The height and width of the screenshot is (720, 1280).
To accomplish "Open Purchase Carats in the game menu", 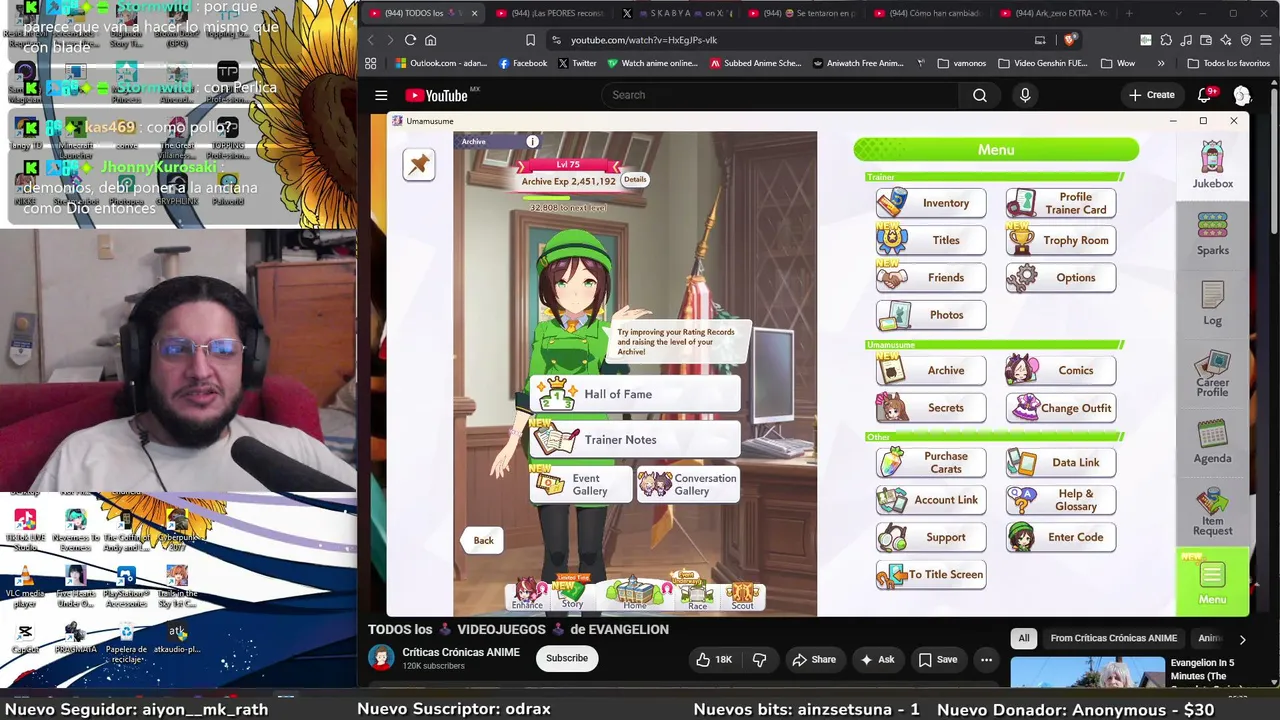I will coord(931,462).
